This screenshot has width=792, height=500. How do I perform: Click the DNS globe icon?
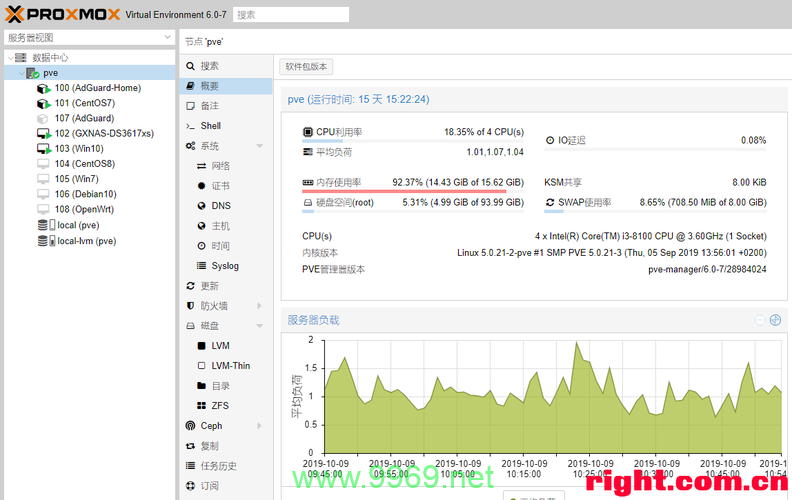point(202,206)
